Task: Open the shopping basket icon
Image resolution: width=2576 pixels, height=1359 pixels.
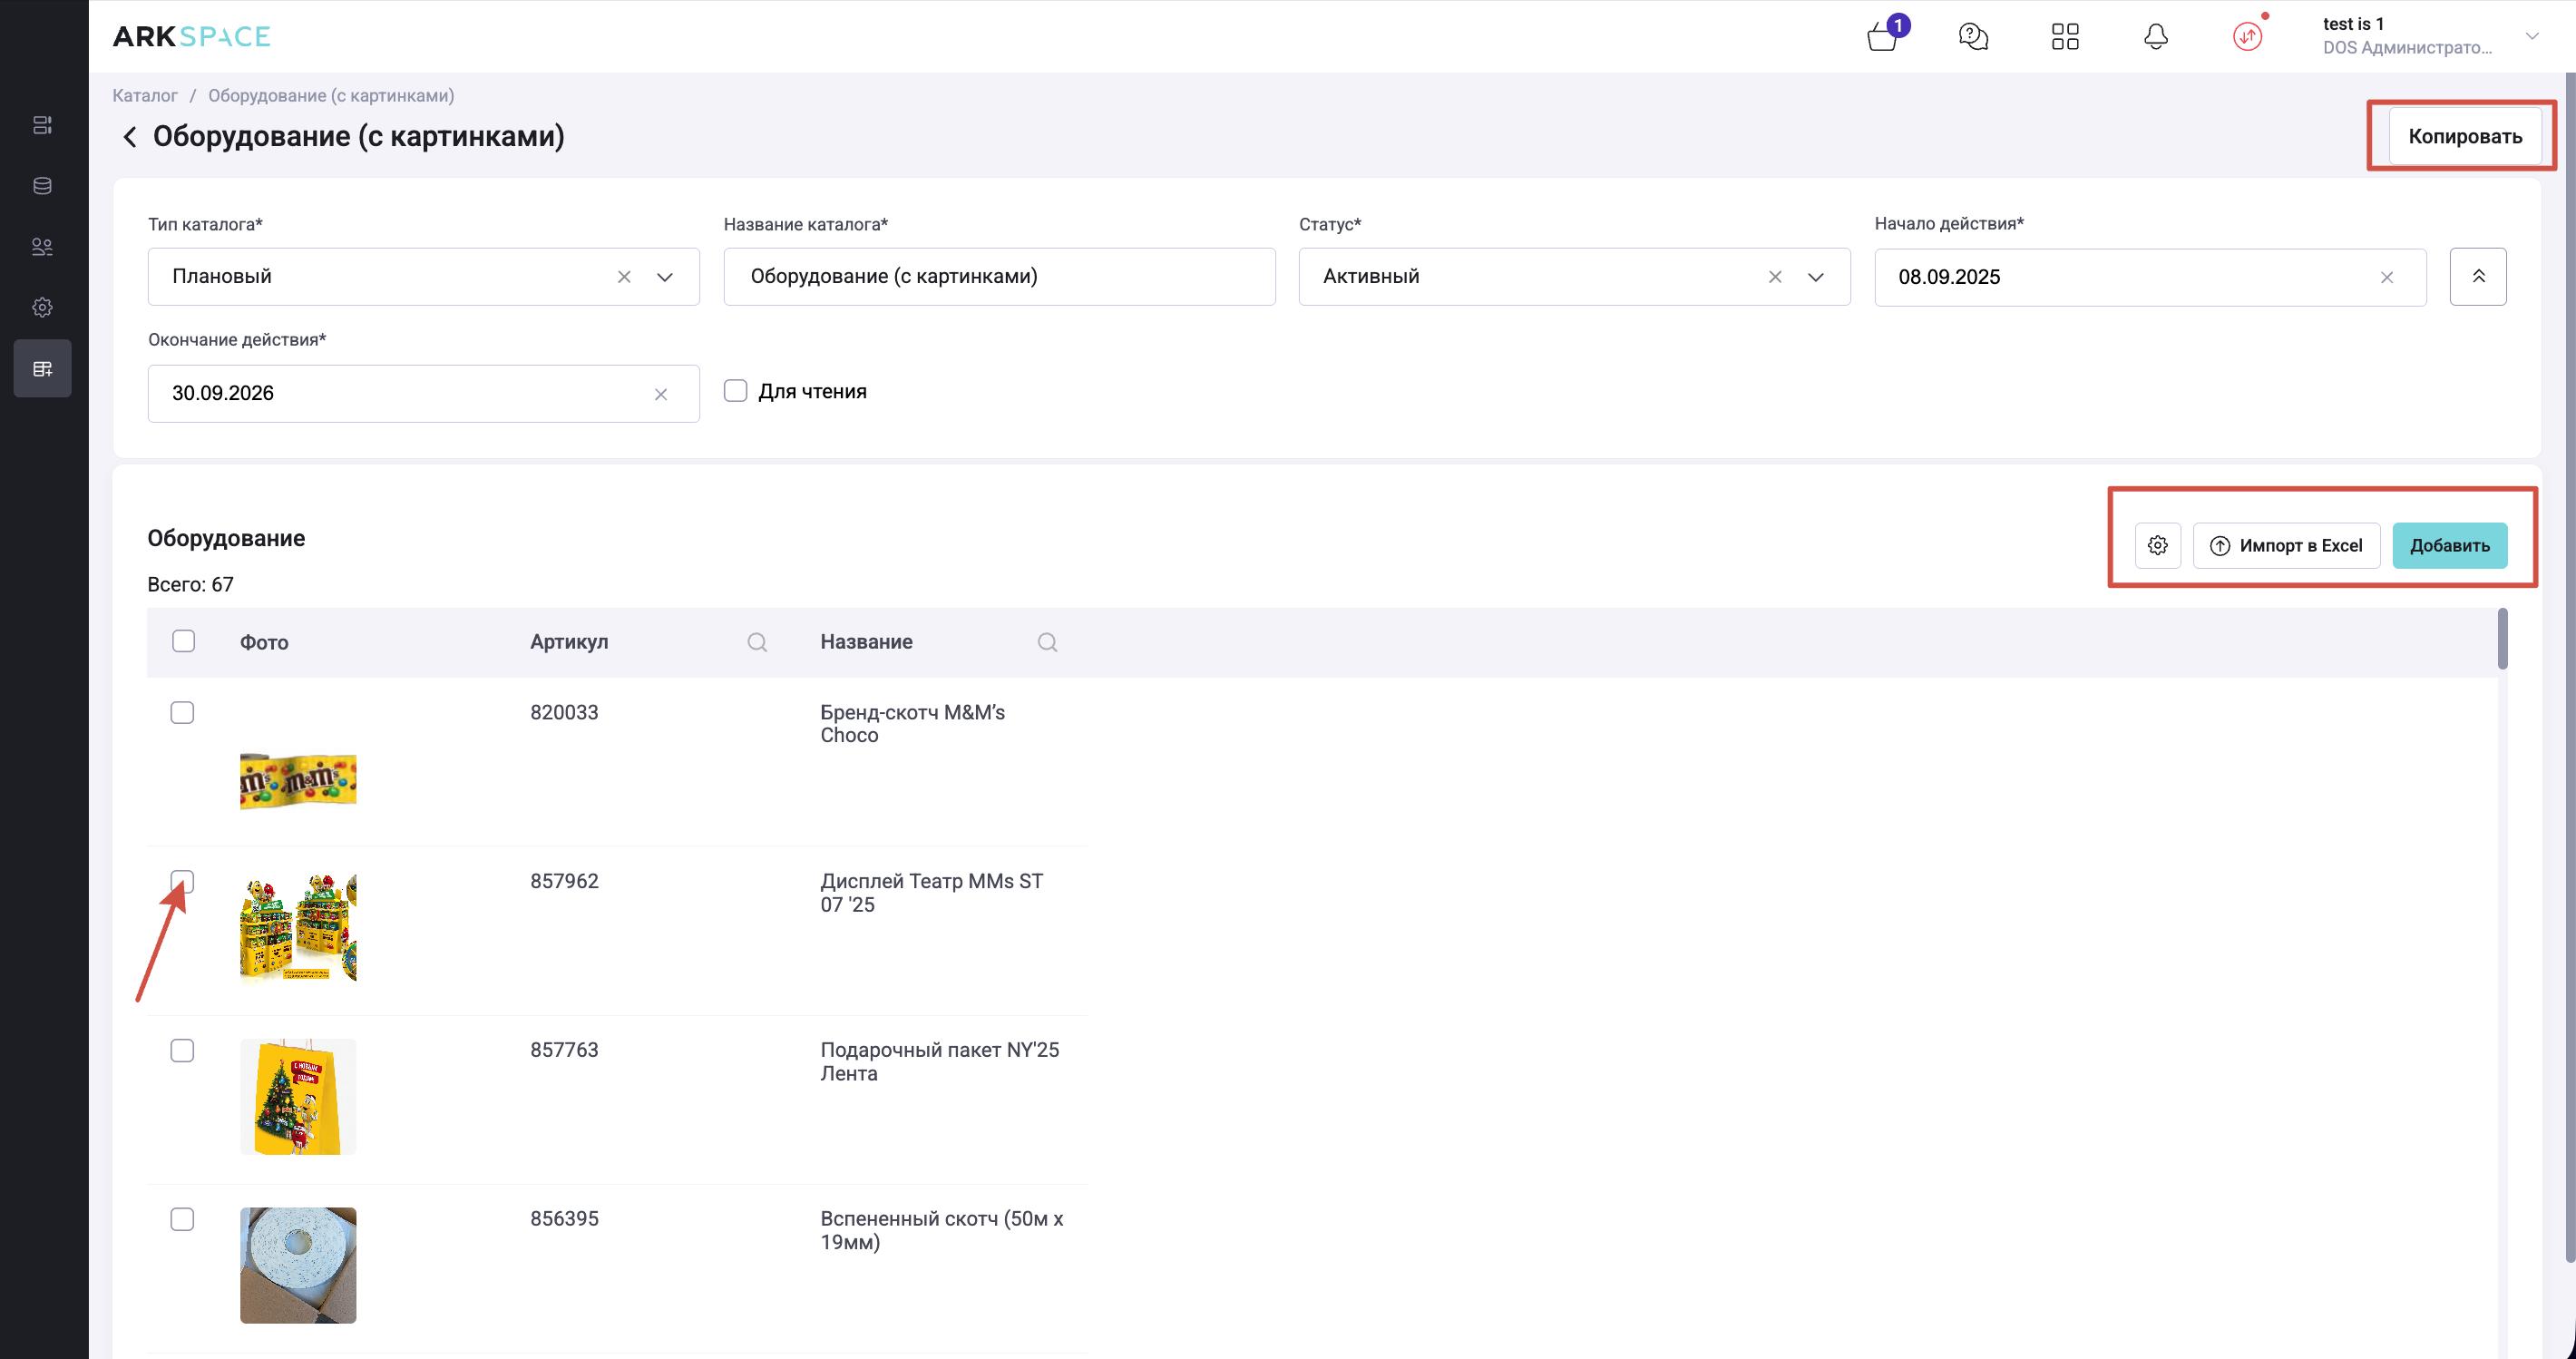Action: [x=1882, y=38]
